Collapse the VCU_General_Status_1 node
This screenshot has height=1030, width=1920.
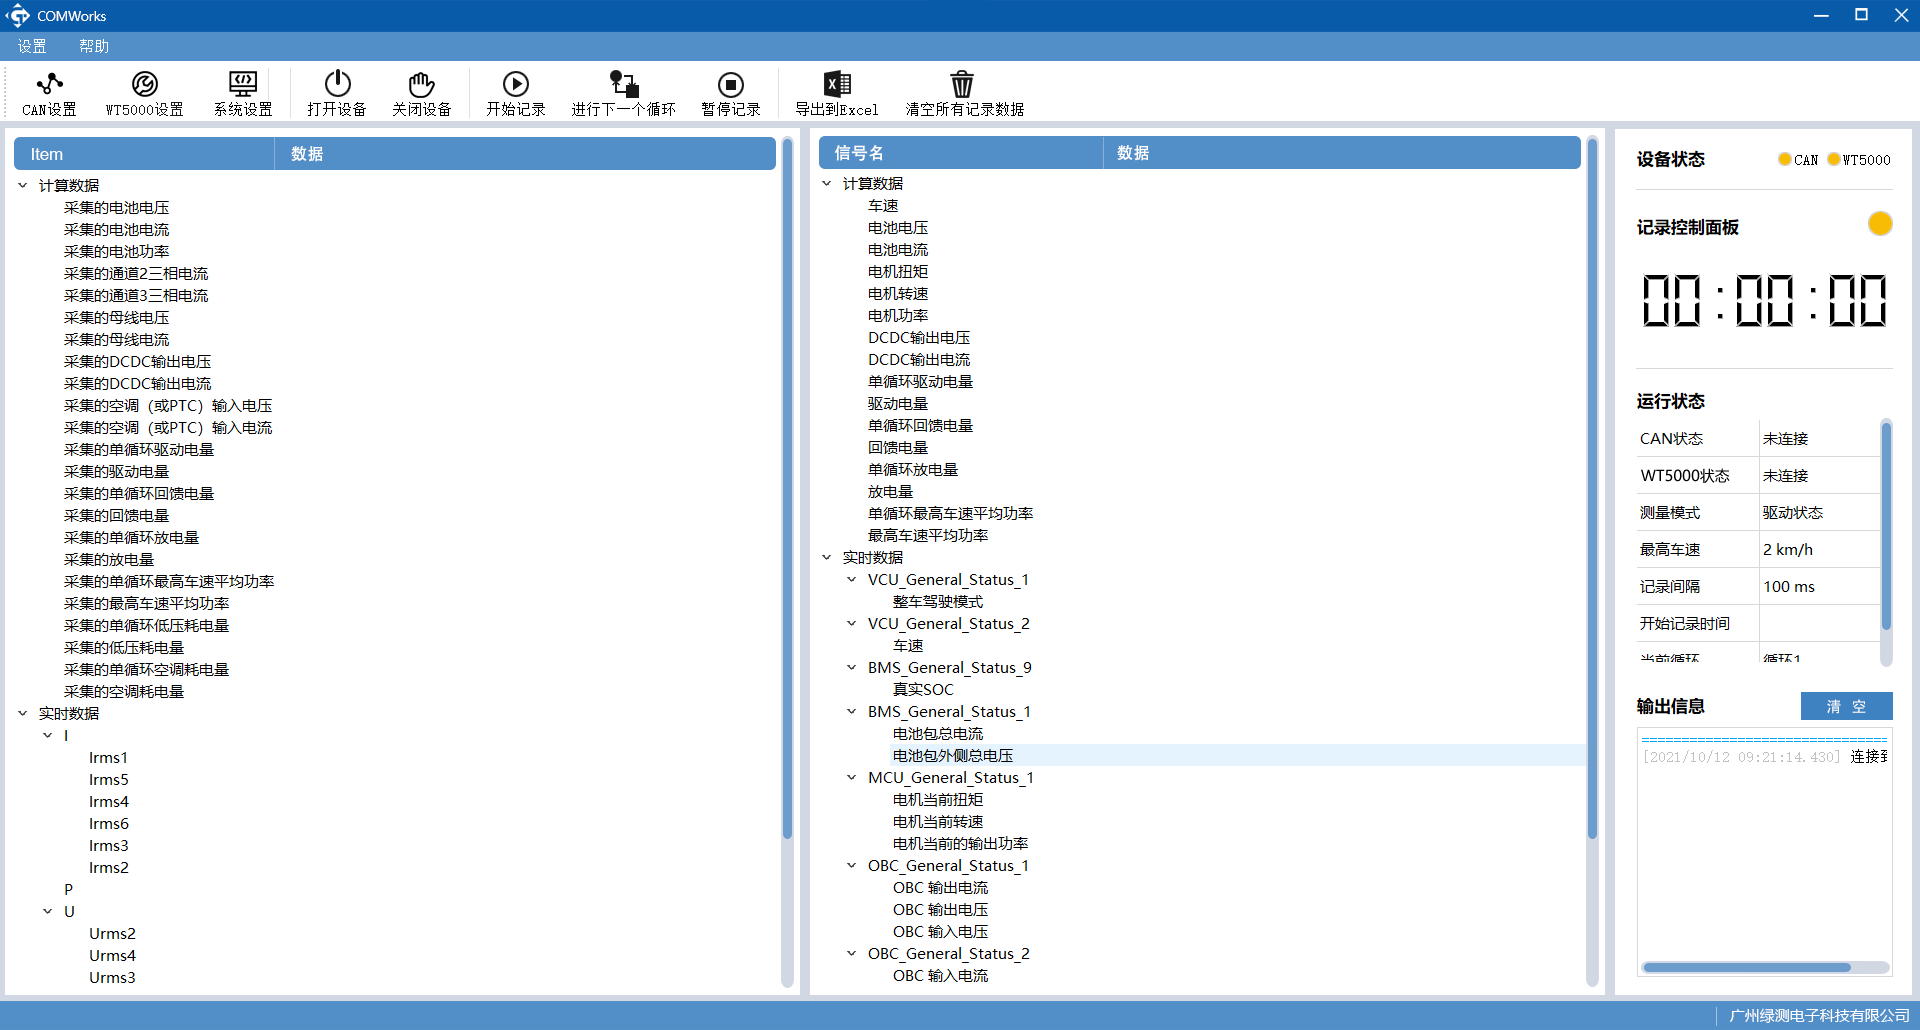(x=852, y=579)
